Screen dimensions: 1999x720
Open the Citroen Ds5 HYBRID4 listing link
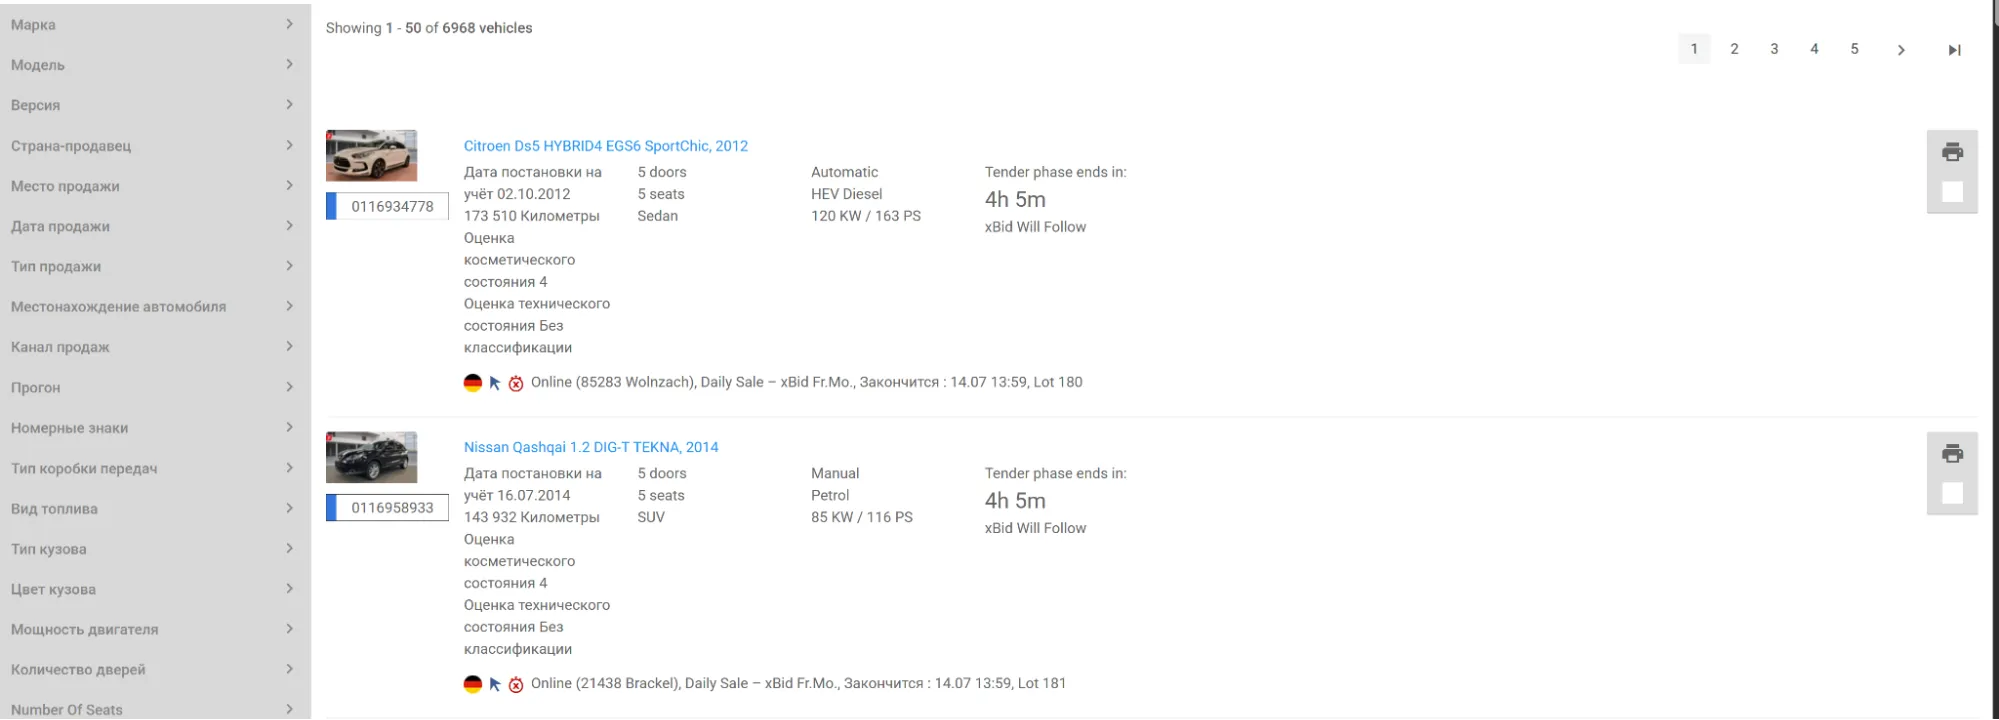click(x=606, y=146)
